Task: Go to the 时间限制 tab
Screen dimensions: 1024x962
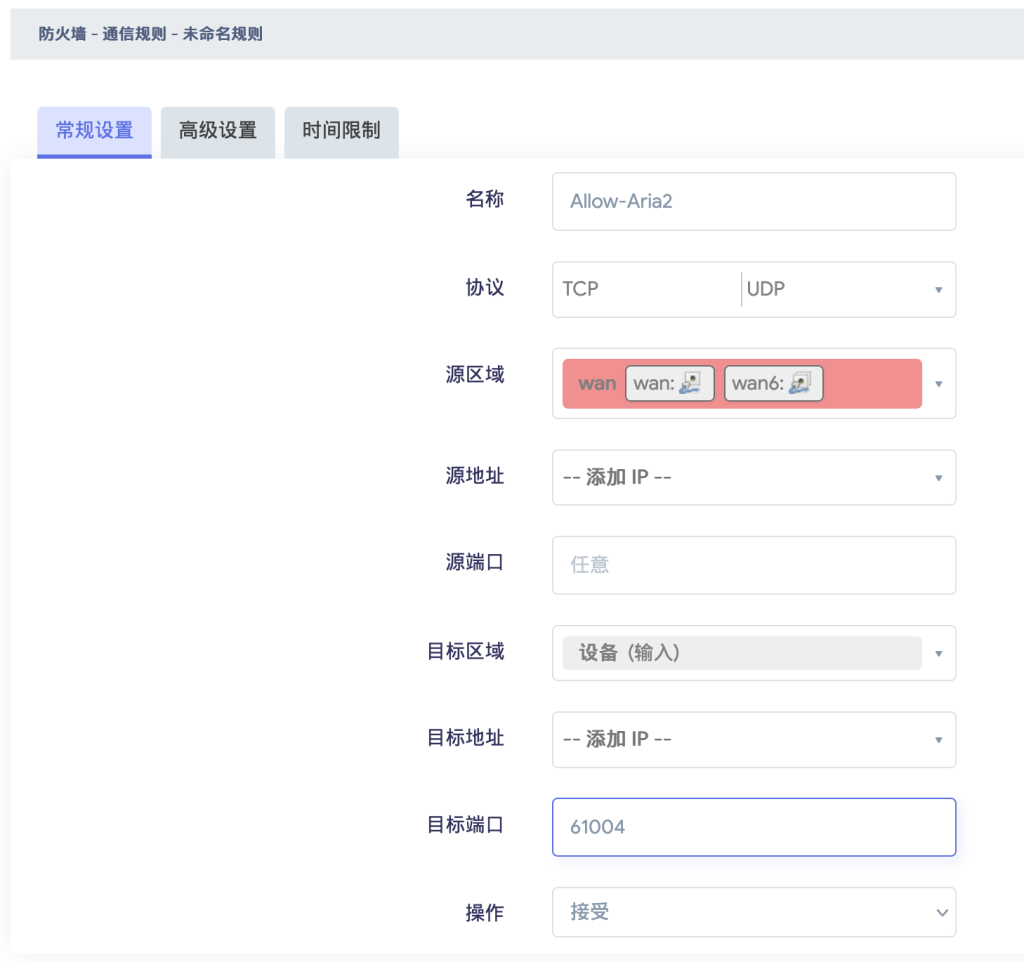Action: click(x=341, y=131)
